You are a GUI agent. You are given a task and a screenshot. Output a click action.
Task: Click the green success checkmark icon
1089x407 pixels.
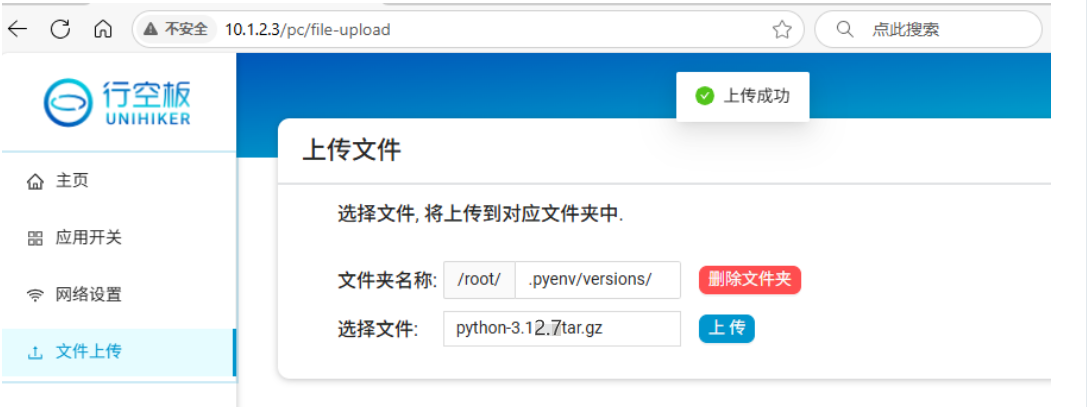pyautogui.click(x=704, y=96)
